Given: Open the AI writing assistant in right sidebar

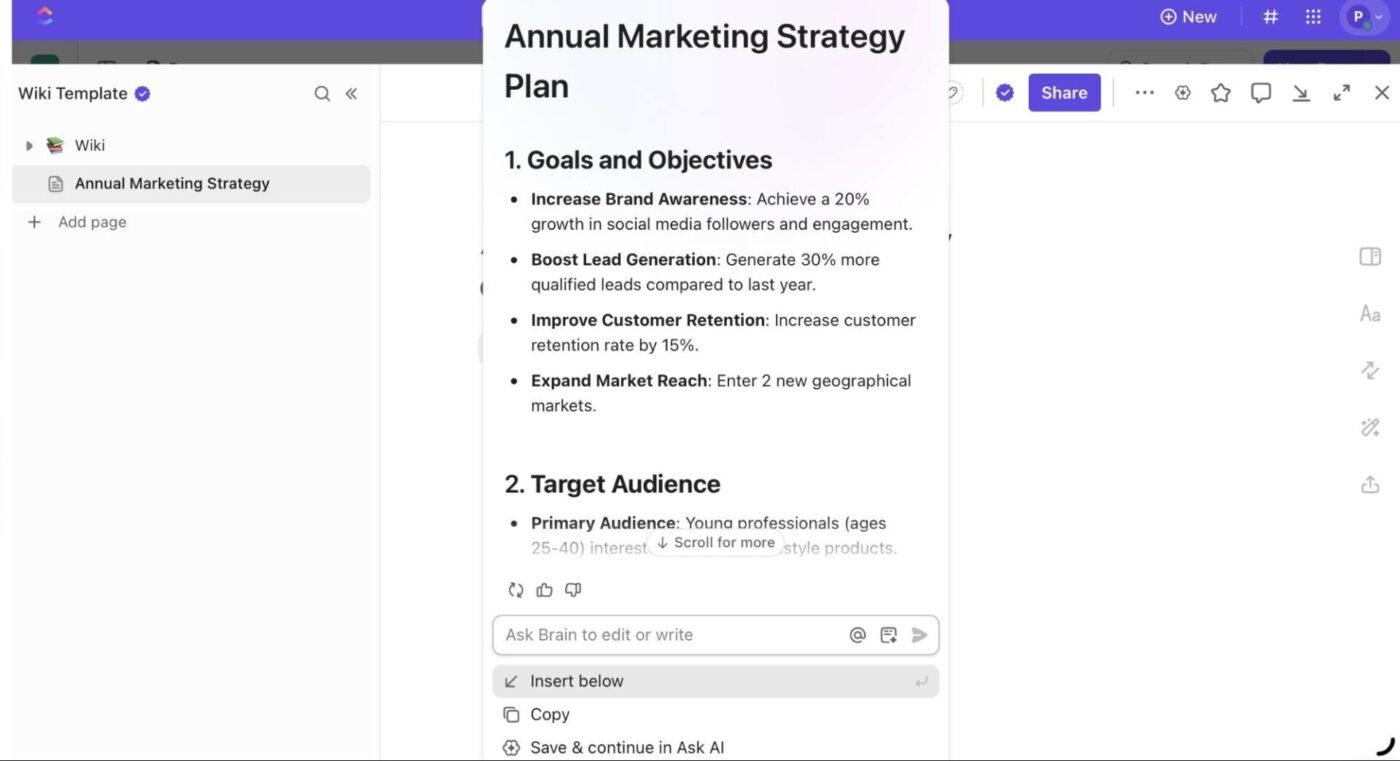Looking at the screenshot, I should coord(1370,427).
